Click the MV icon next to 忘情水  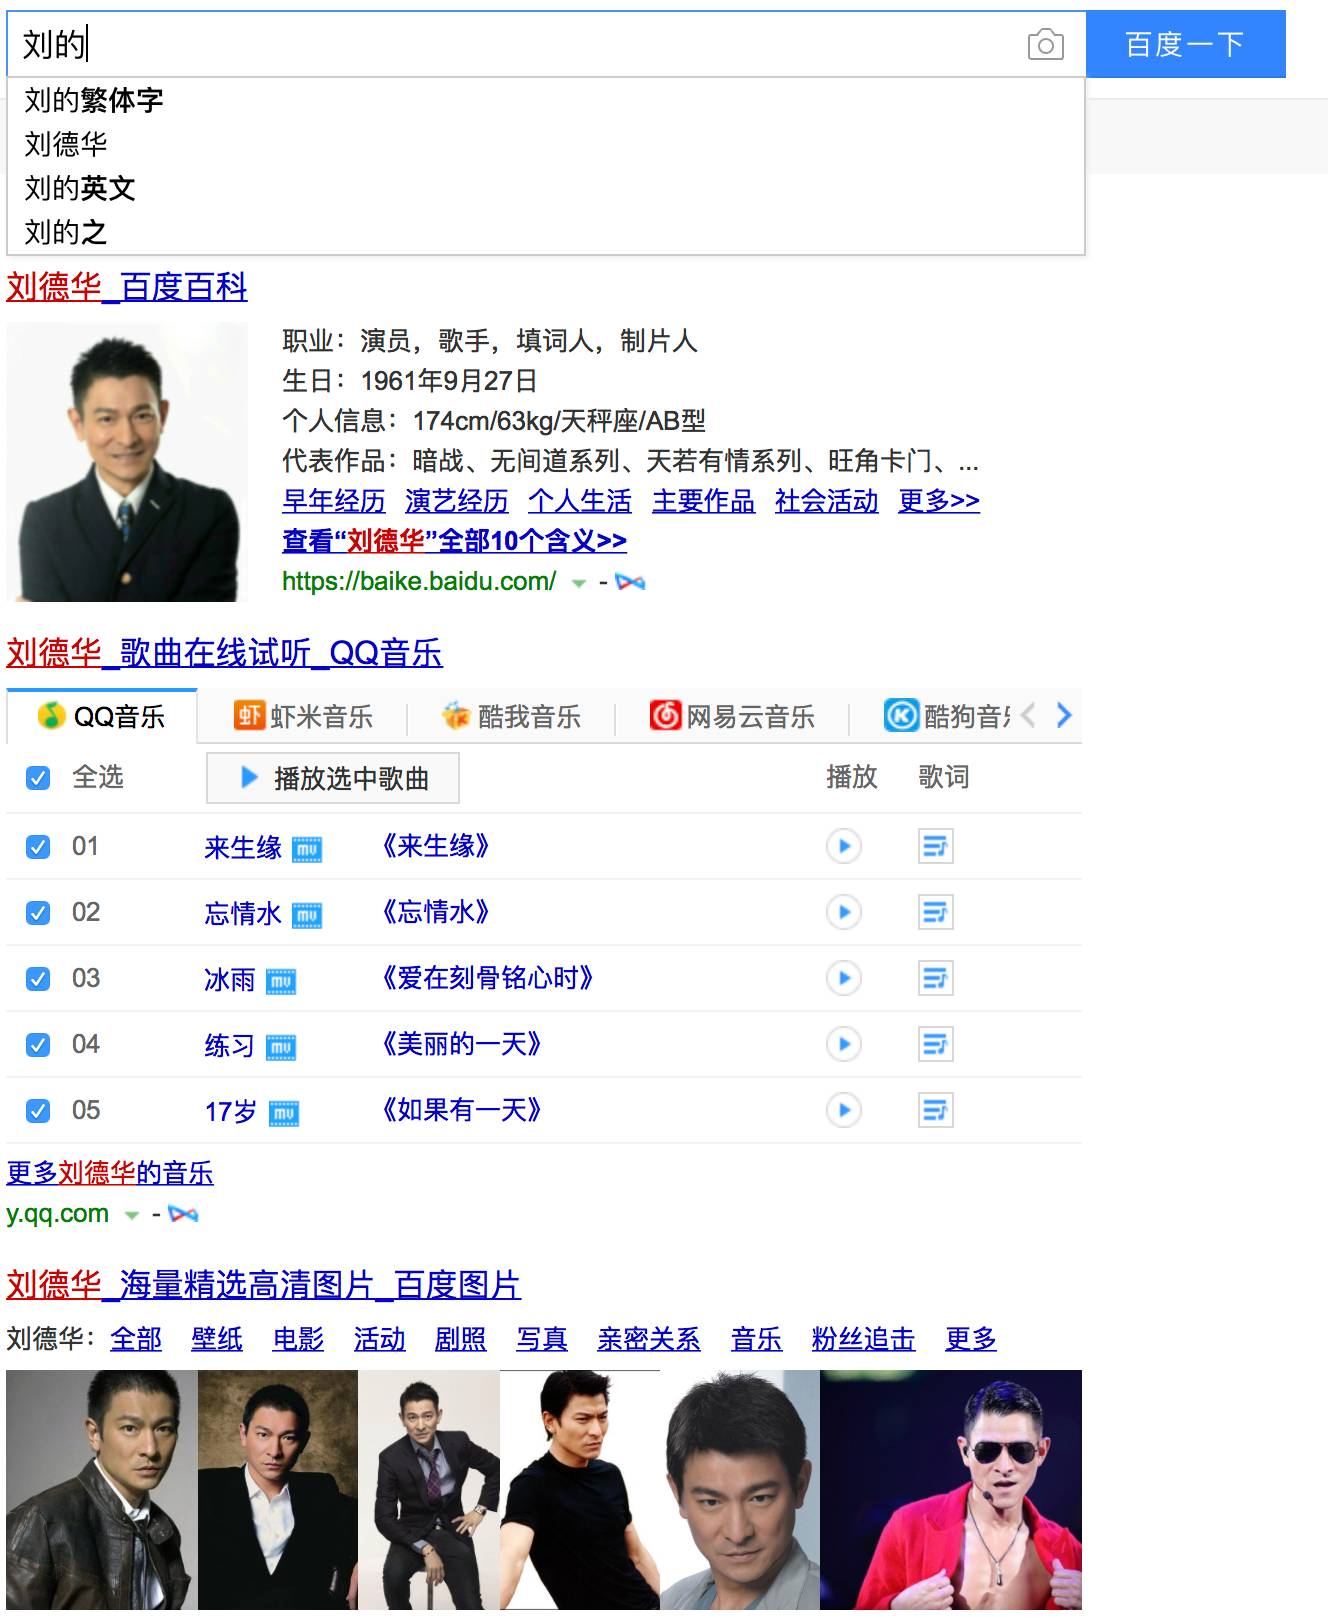306,915
